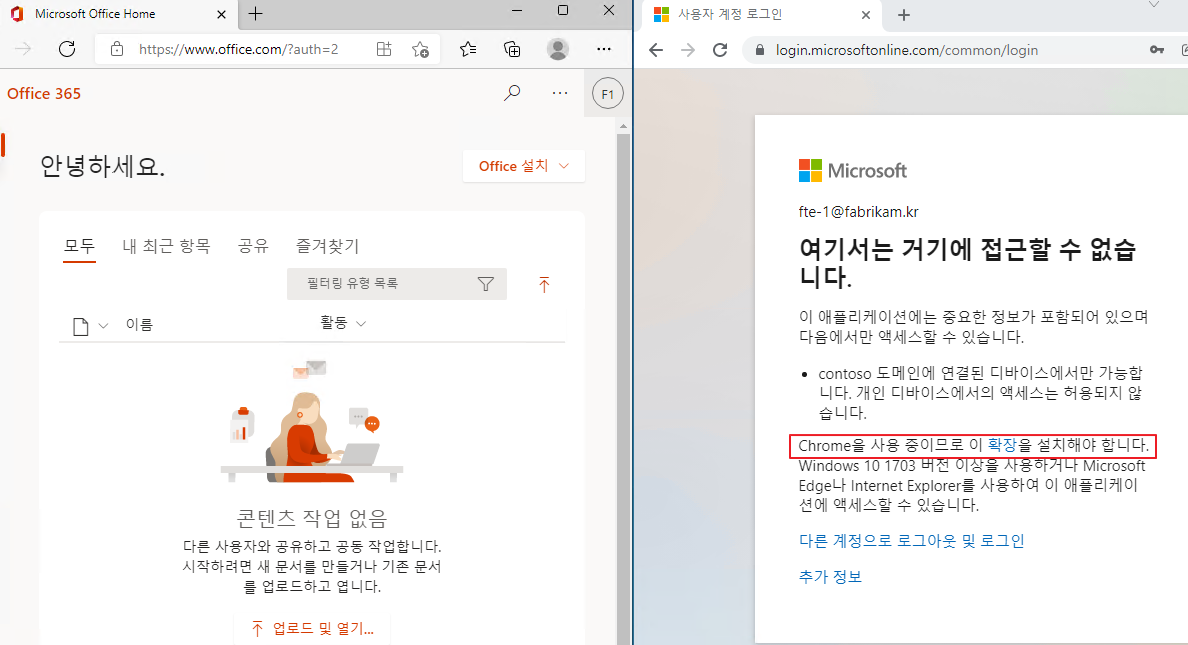
Task: Click the orange upload arrow icon
Action: pyautogui.click(x=544, y=284)
